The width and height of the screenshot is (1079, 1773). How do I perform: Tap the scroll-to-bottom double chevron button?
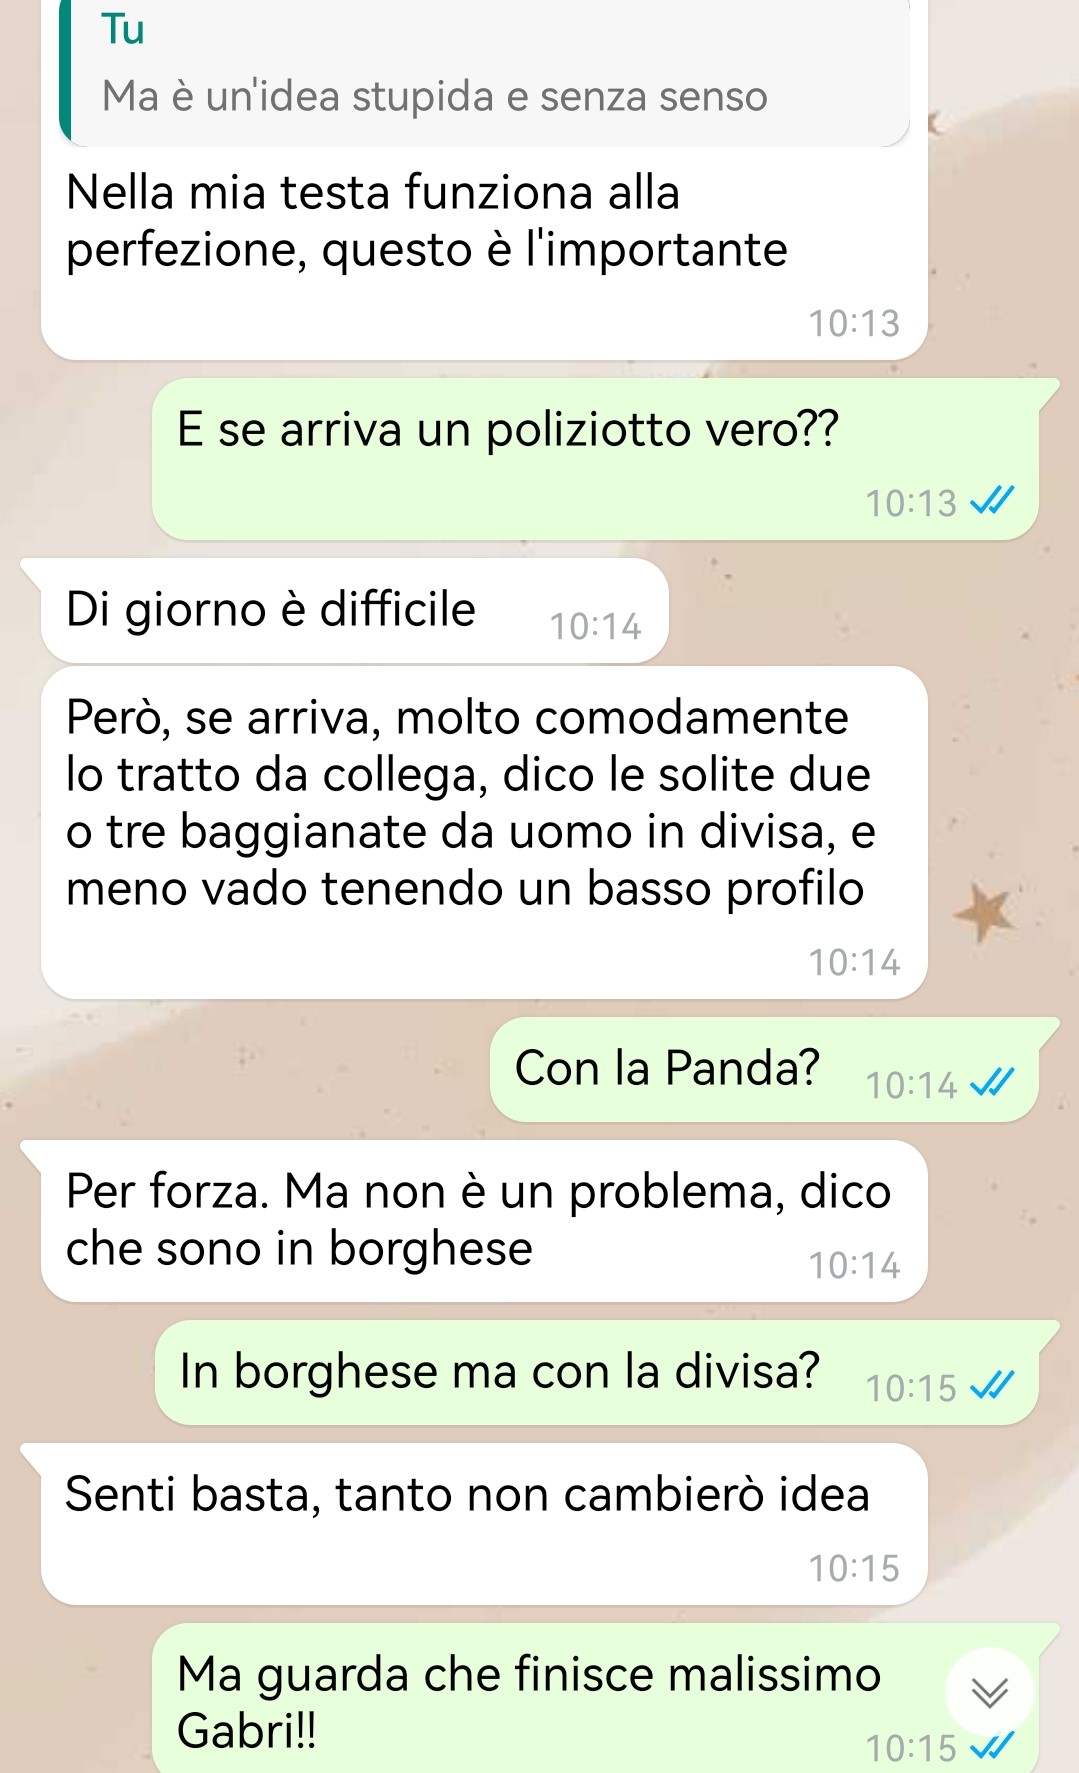(x=990, y=1691)
